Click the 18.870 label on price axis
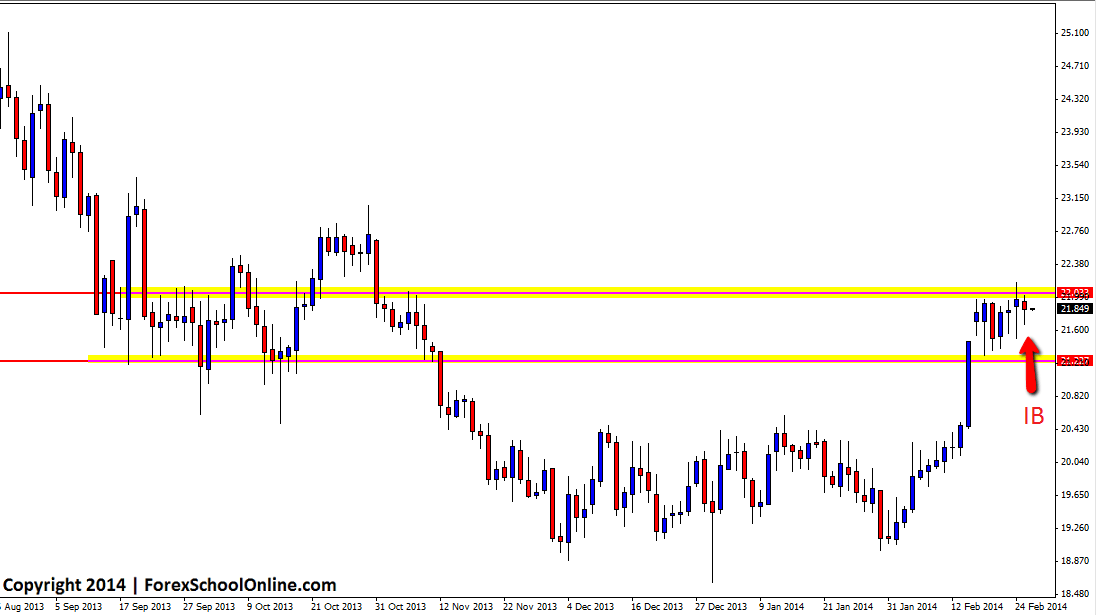This screenshot has width=1096, height=615. click(x=1075, y=561)
